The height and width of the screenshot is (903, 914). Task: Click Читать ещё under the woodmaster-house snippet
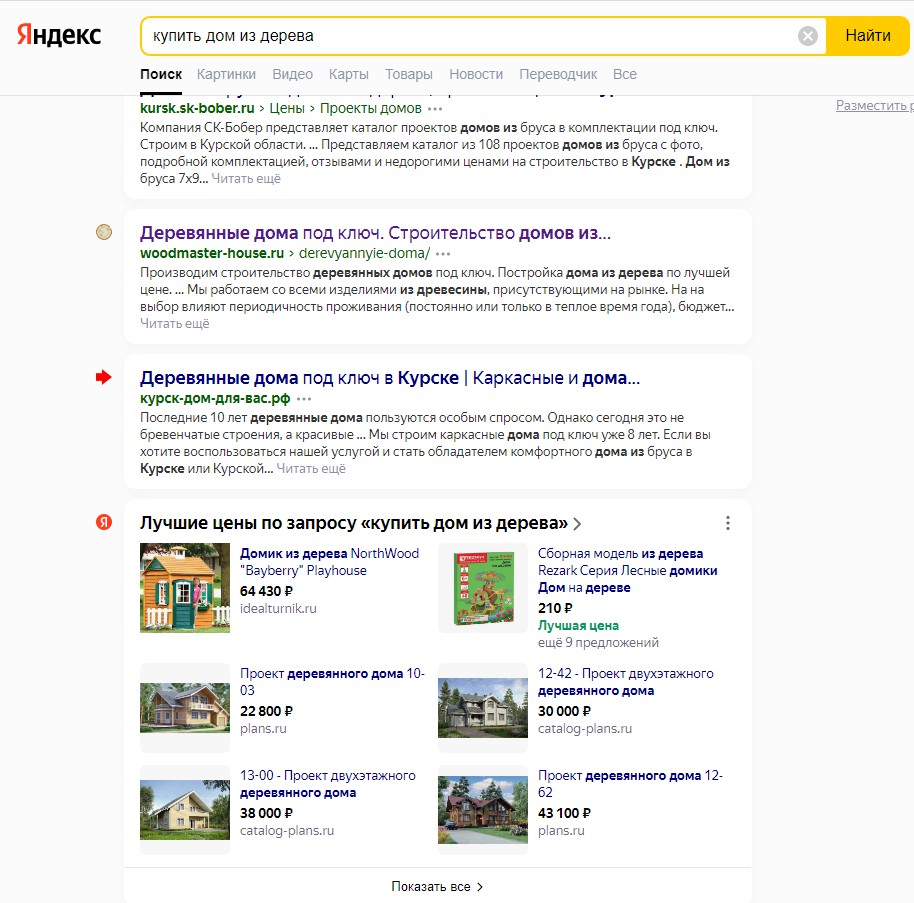(174, 324)
